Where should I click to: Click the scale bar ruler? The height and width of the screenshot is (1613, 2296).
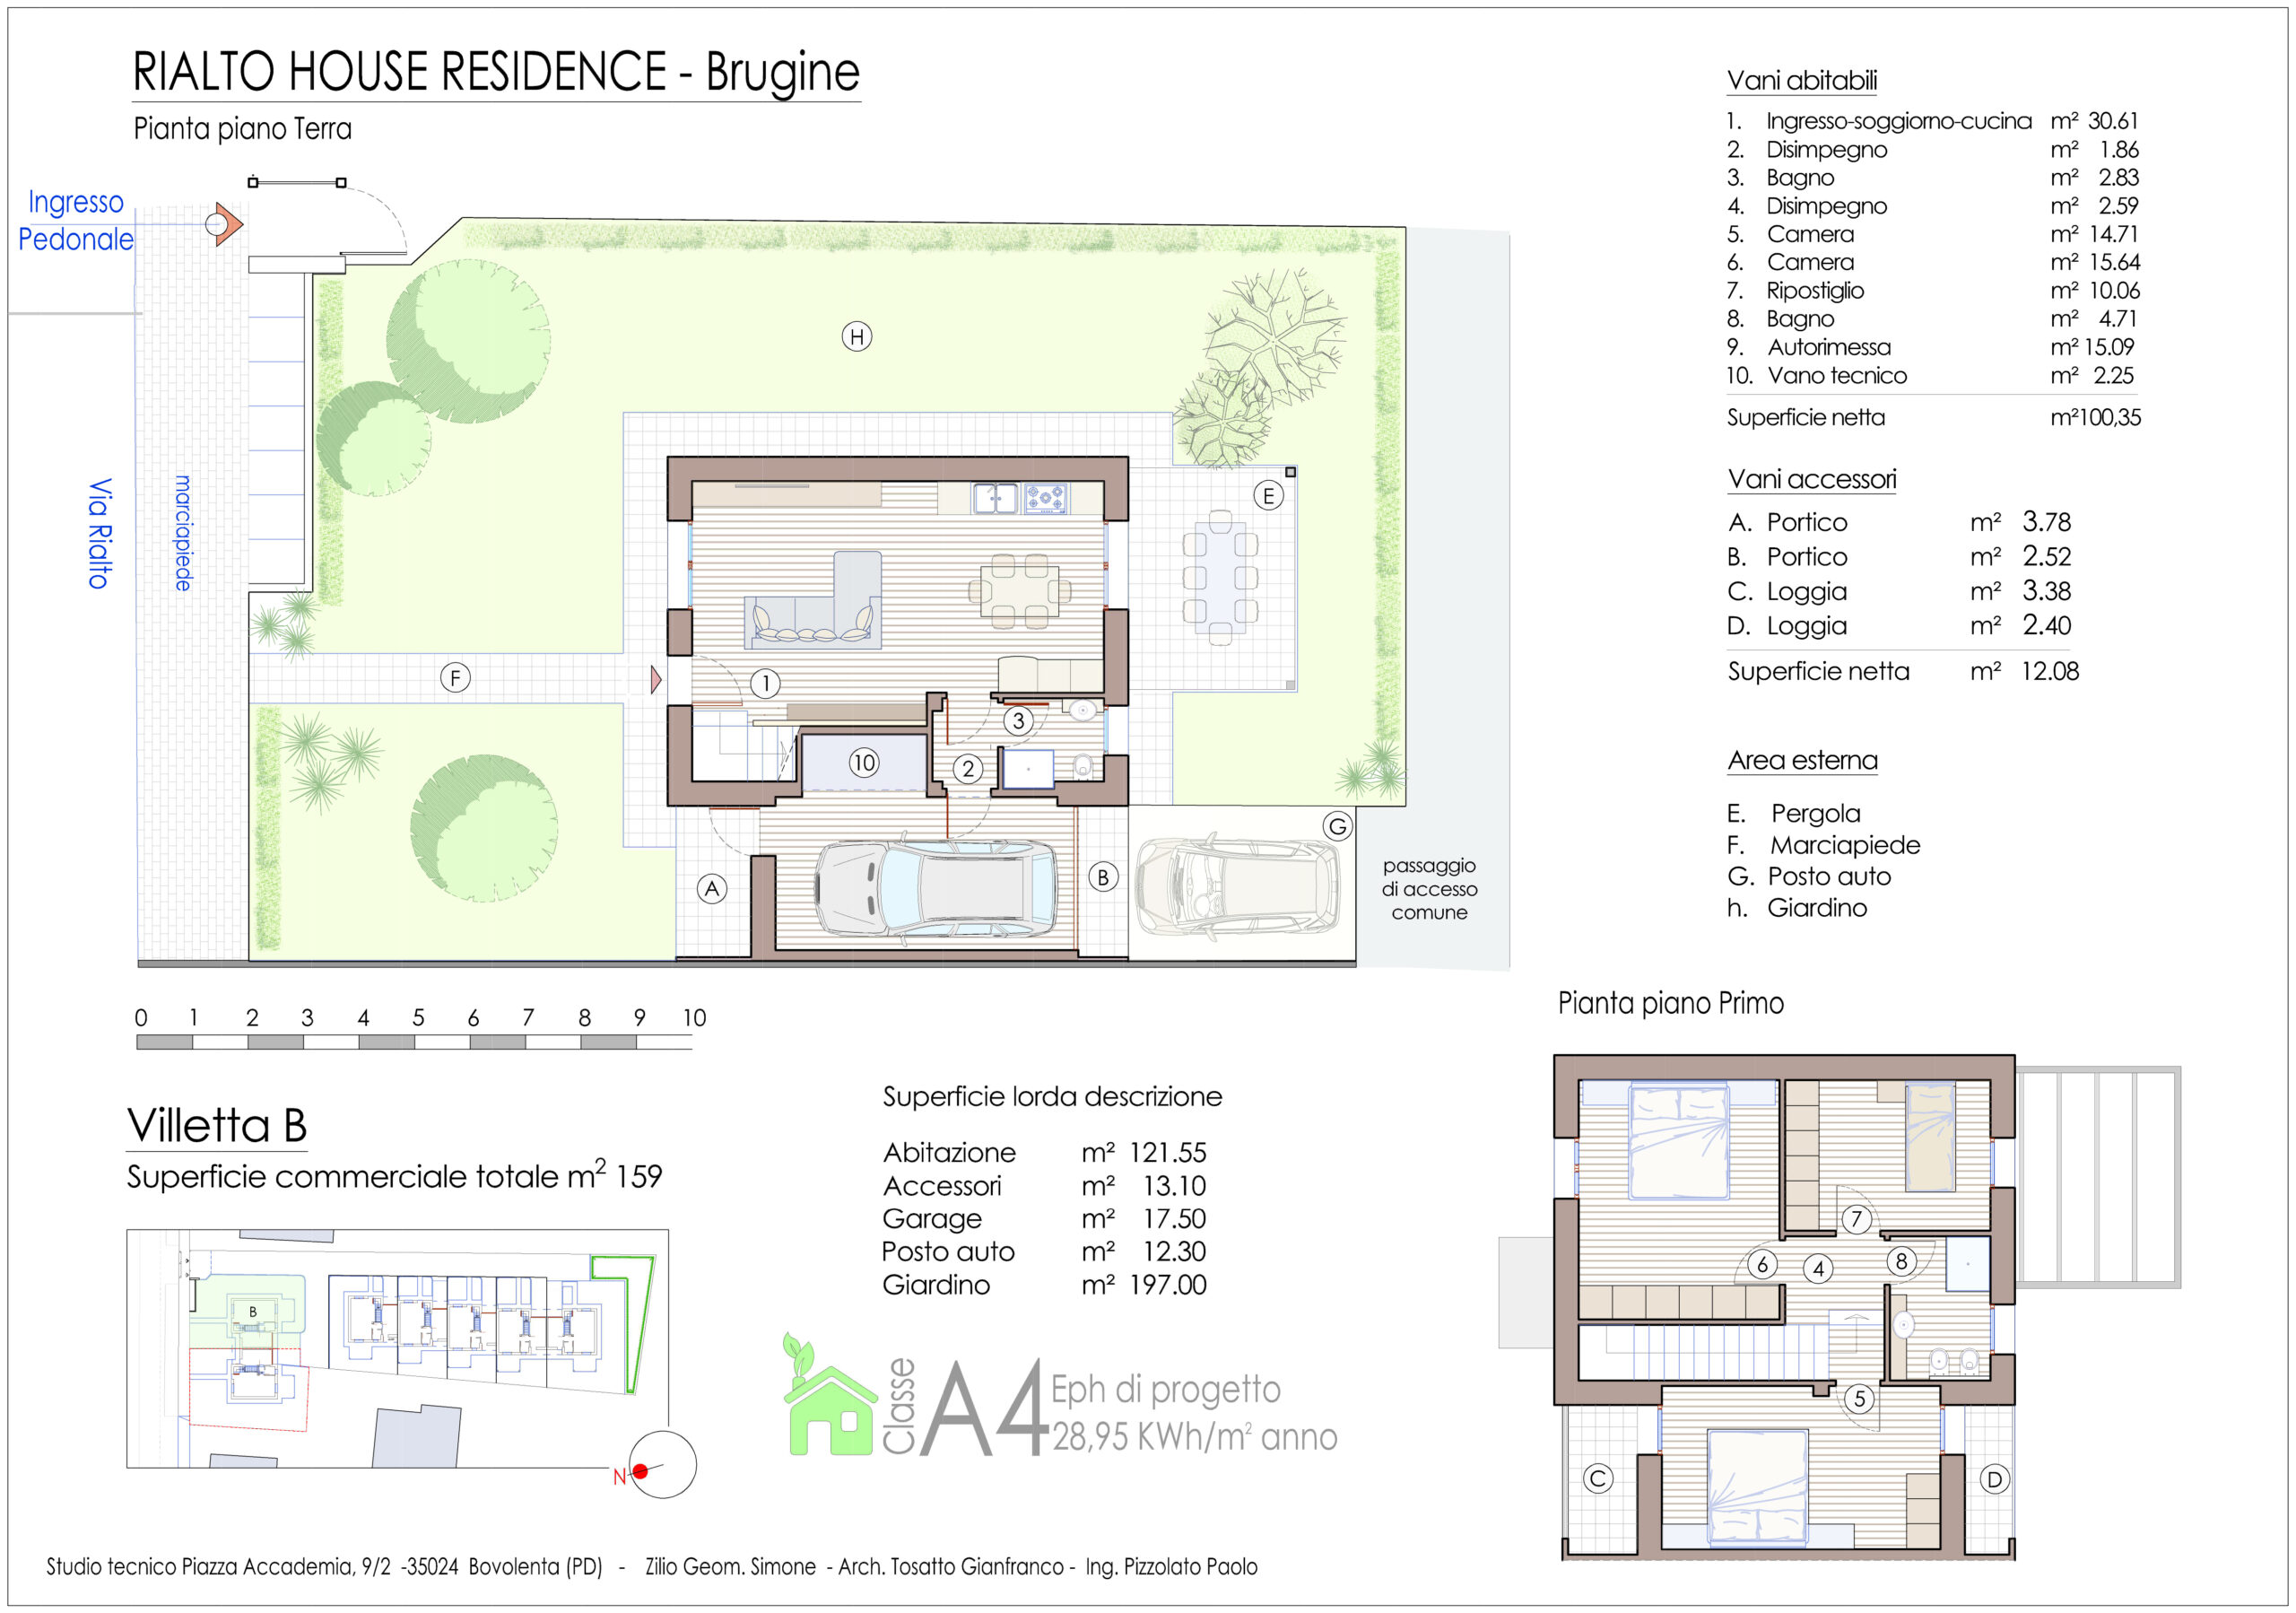pos(414,1041)
